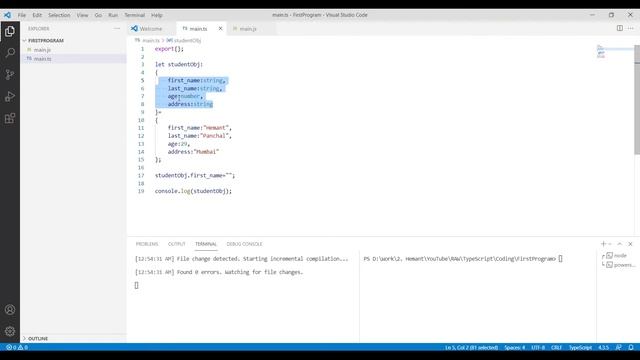Open editor more actions ellipsis
The image size is (640, 360).
(631, 28)
